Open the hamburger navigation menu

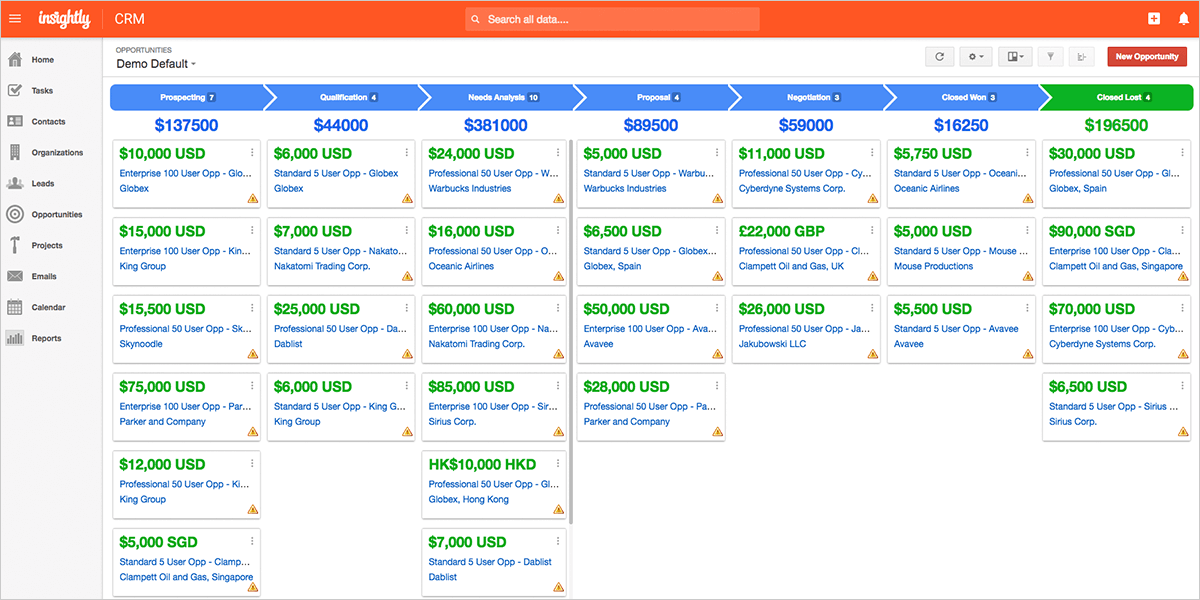pyautogui.click(x=15, y=19)
